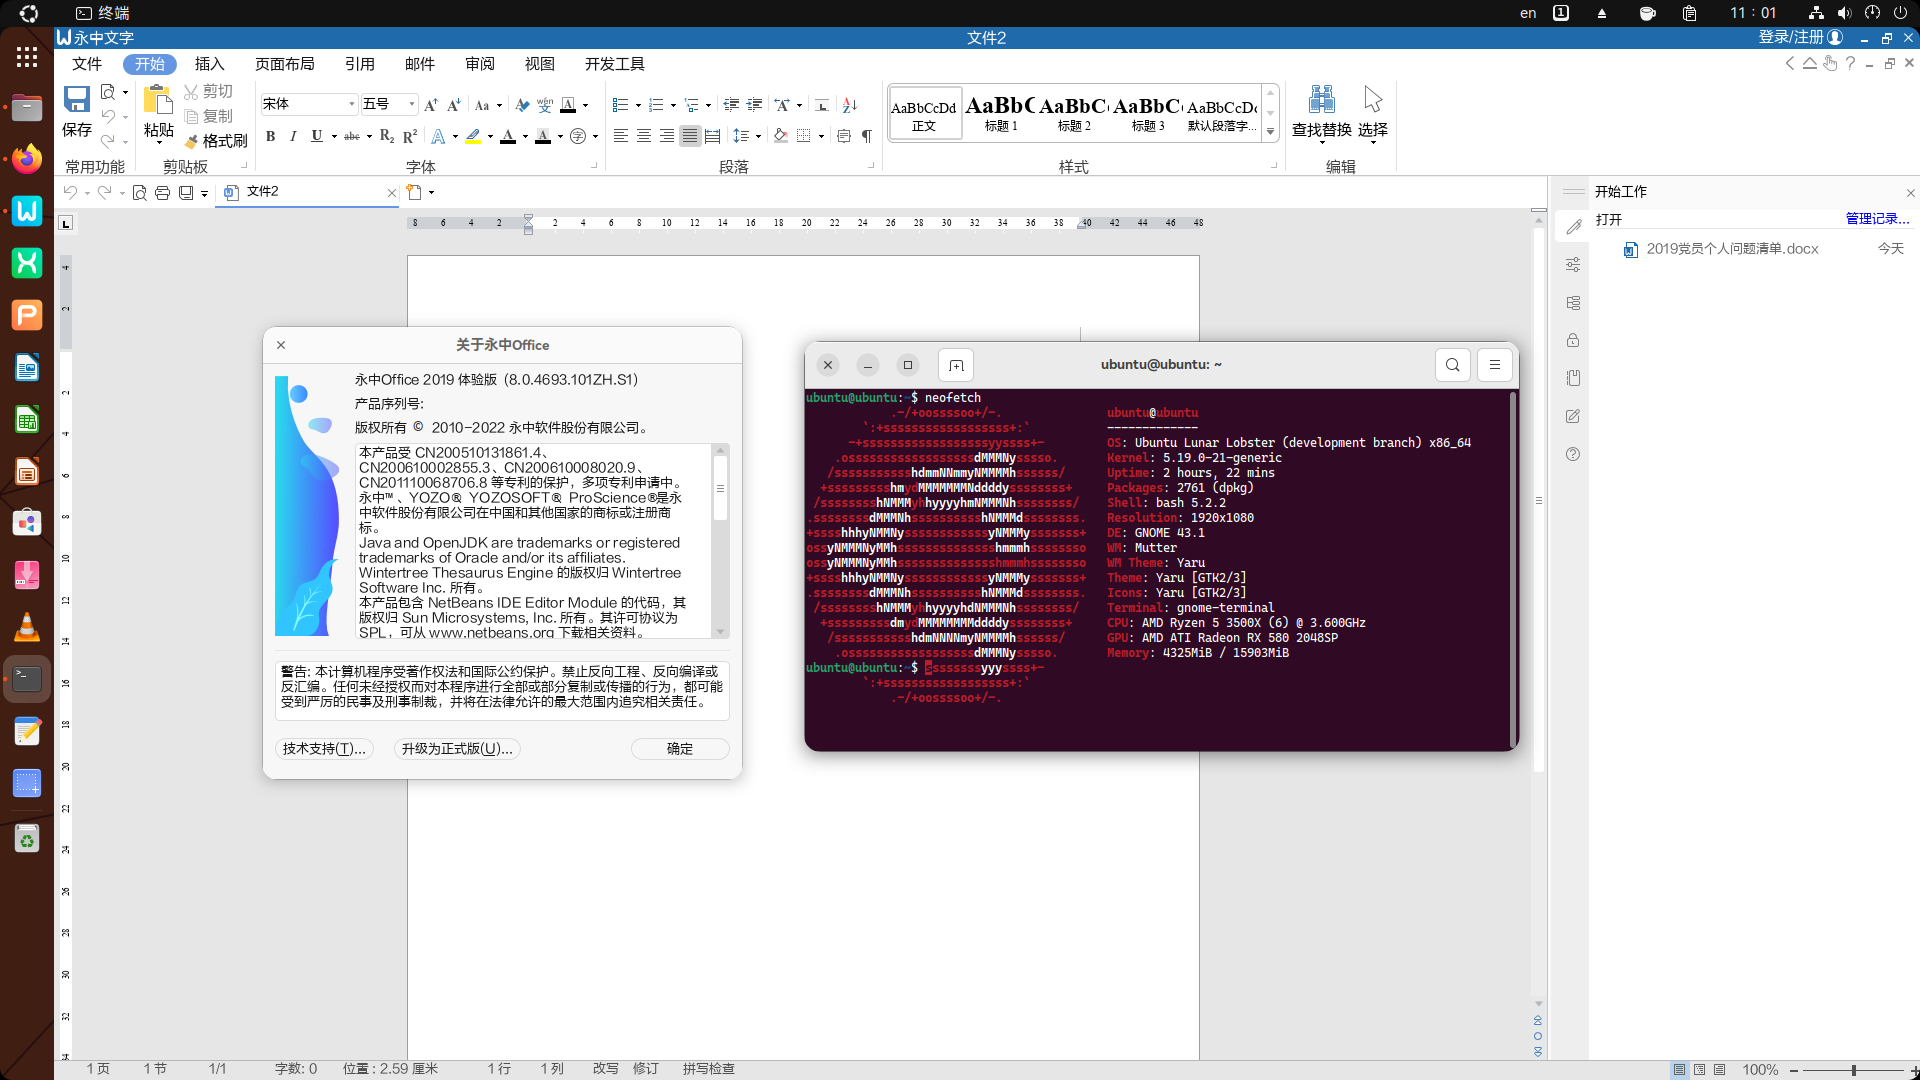Toggle justify alignment paragraph button
The image size is (1920, 1080).
tap(689, 136)
